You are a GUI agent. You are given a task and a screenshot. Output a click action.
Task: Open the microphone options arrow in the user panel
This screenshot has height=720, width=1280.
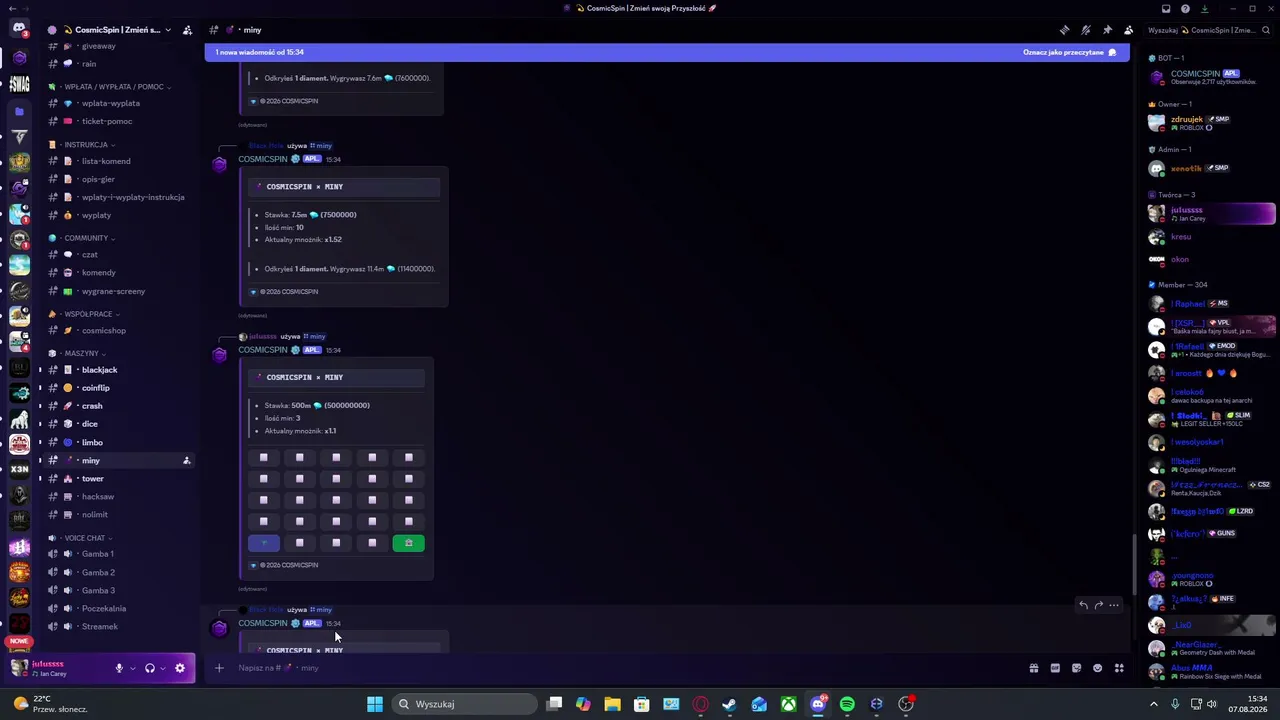(132, 668)
